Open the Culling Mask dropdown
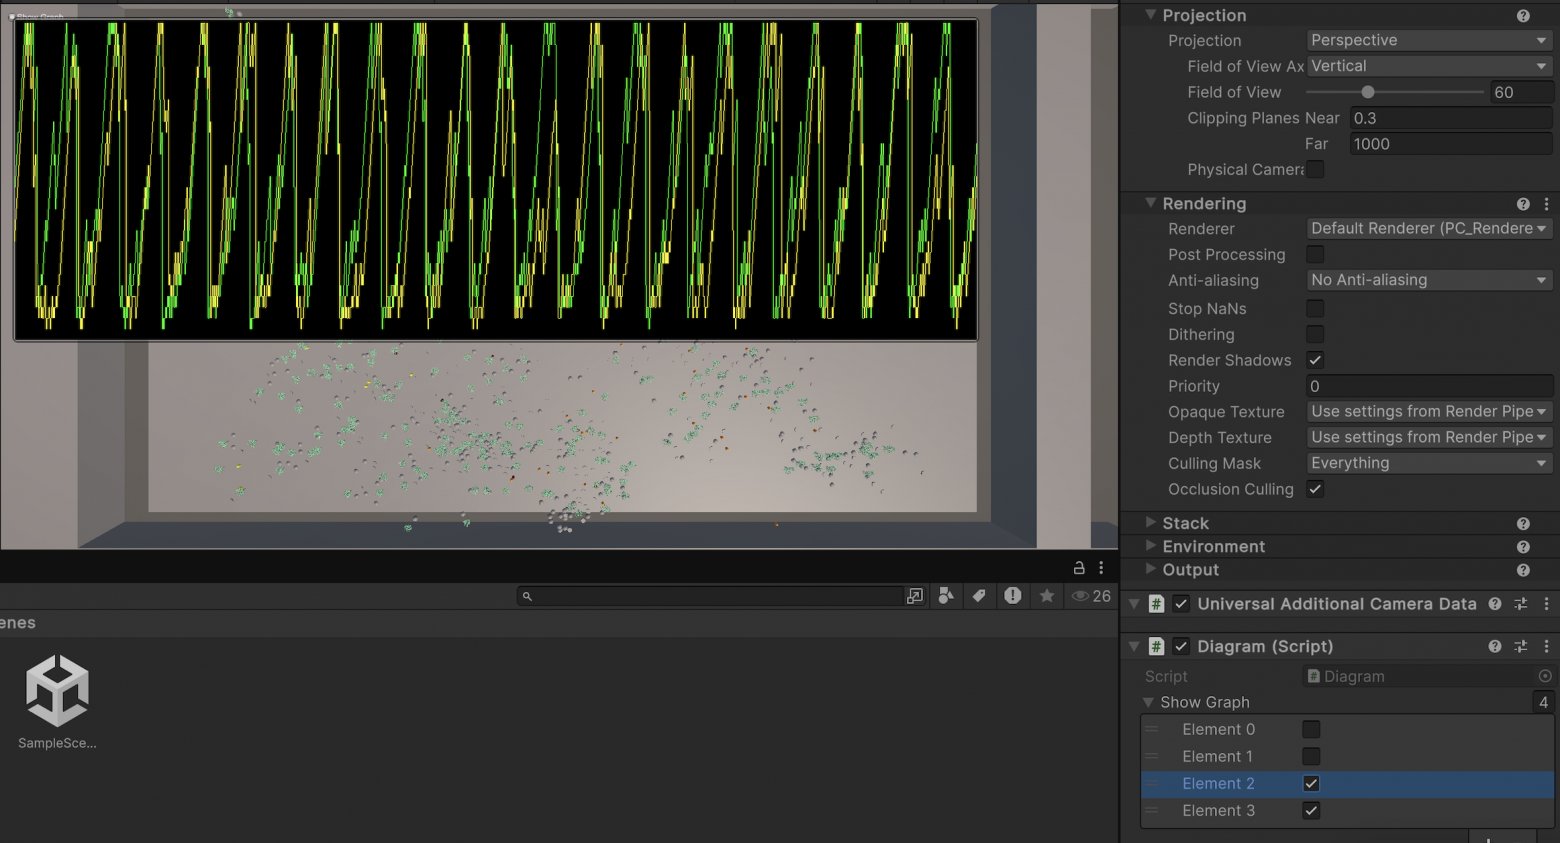1560x843 pixels. (x=1429, y=464)
